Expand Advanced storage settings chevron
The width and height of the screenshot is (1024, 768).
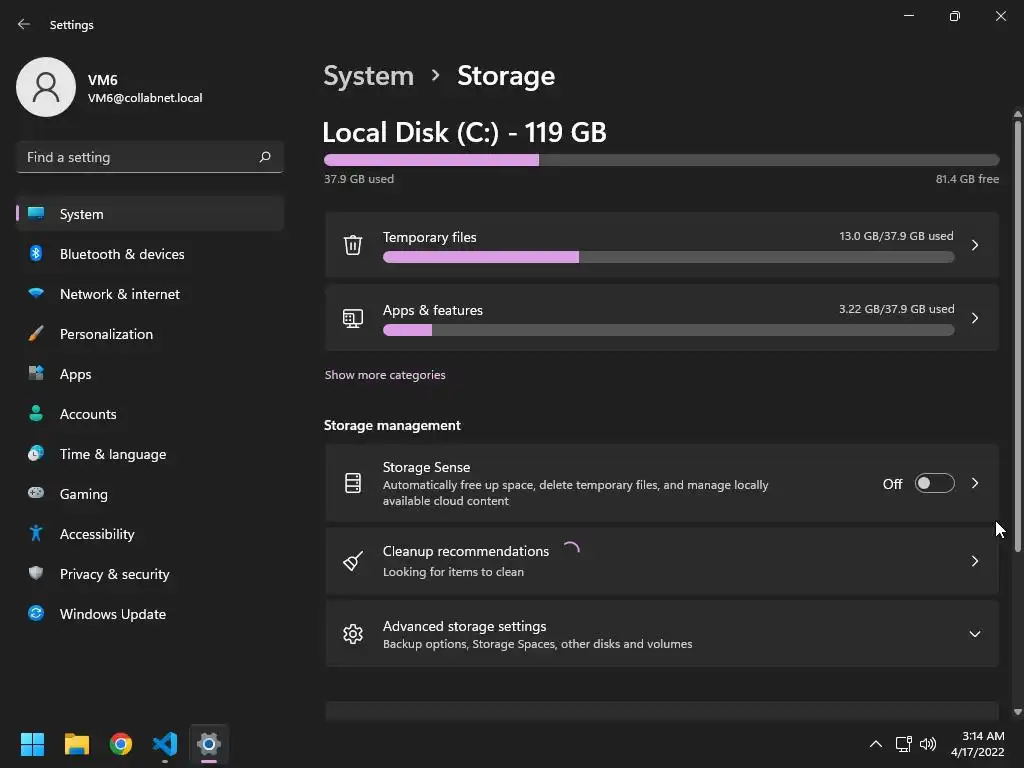coord(975,634)
